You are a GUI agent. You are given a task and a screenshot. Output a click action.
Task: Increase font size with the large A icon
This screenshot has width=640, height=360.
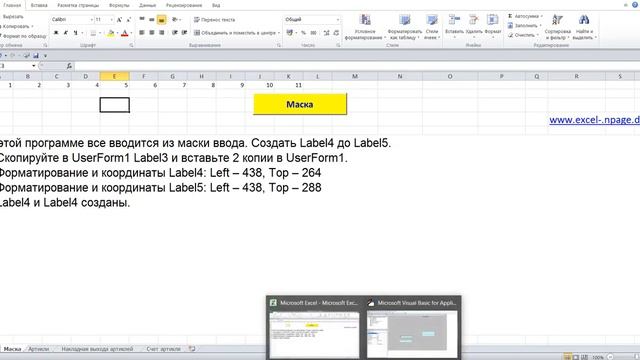click(x=119, y=20)
